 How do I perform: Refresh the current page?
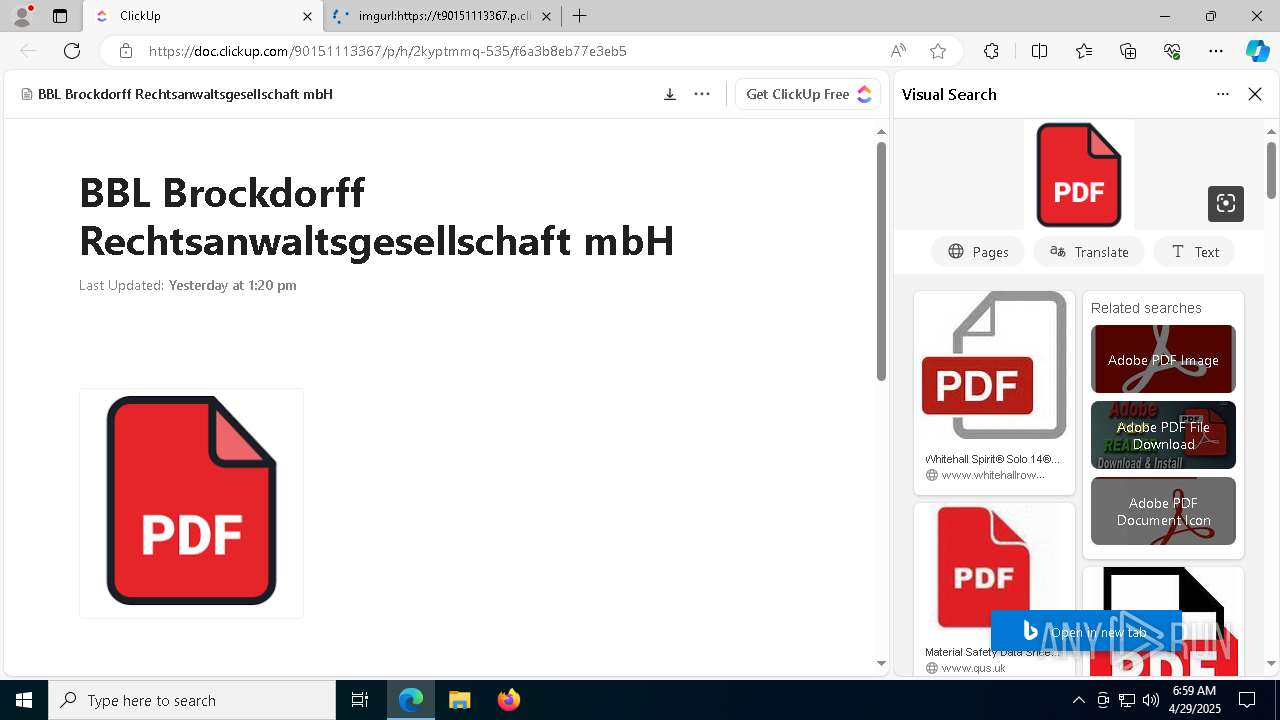tap(72, 51)
